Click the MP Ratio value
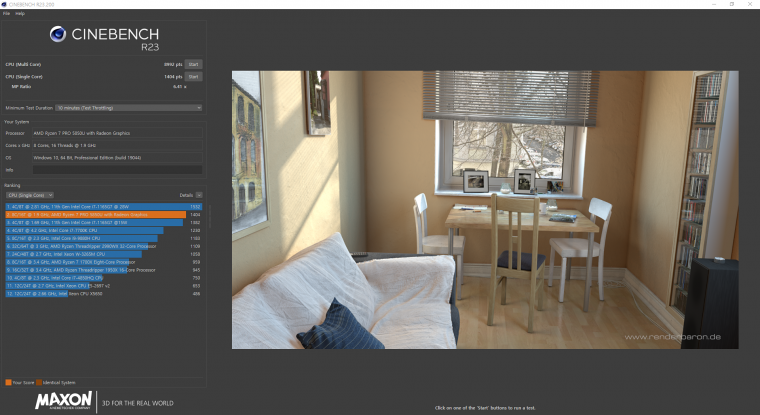 (x=180, y=87)
